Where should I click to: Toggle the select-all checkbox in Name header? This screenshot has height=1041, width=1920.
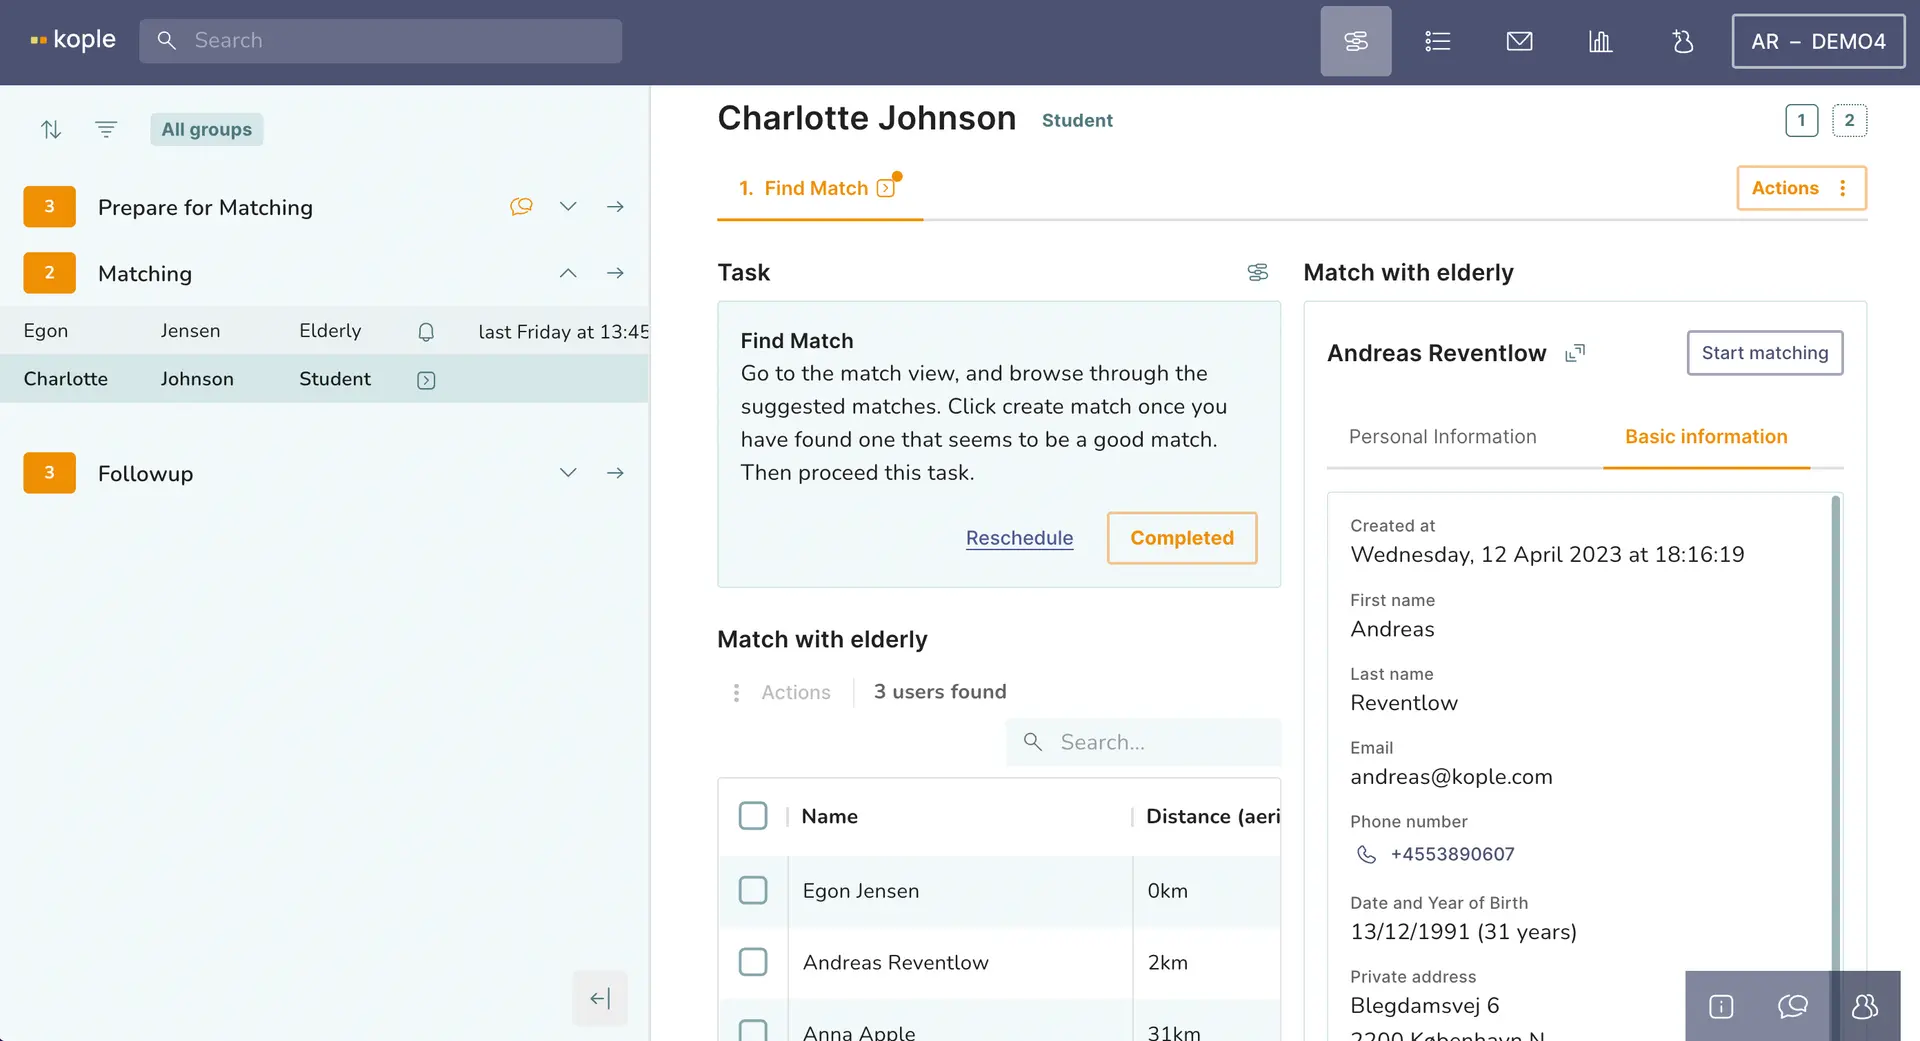pos(753,816)
